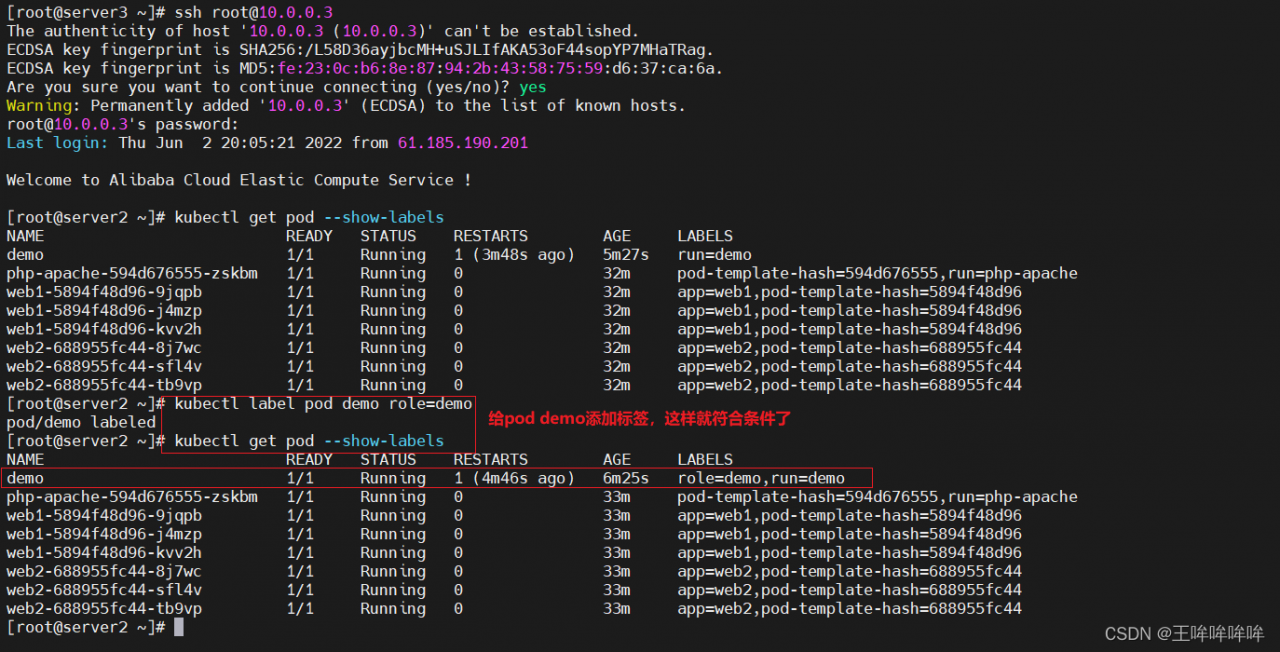Screen dimensions: 1280x652
Task: Click the "5m27s" age value
Action: coord(625,255)
